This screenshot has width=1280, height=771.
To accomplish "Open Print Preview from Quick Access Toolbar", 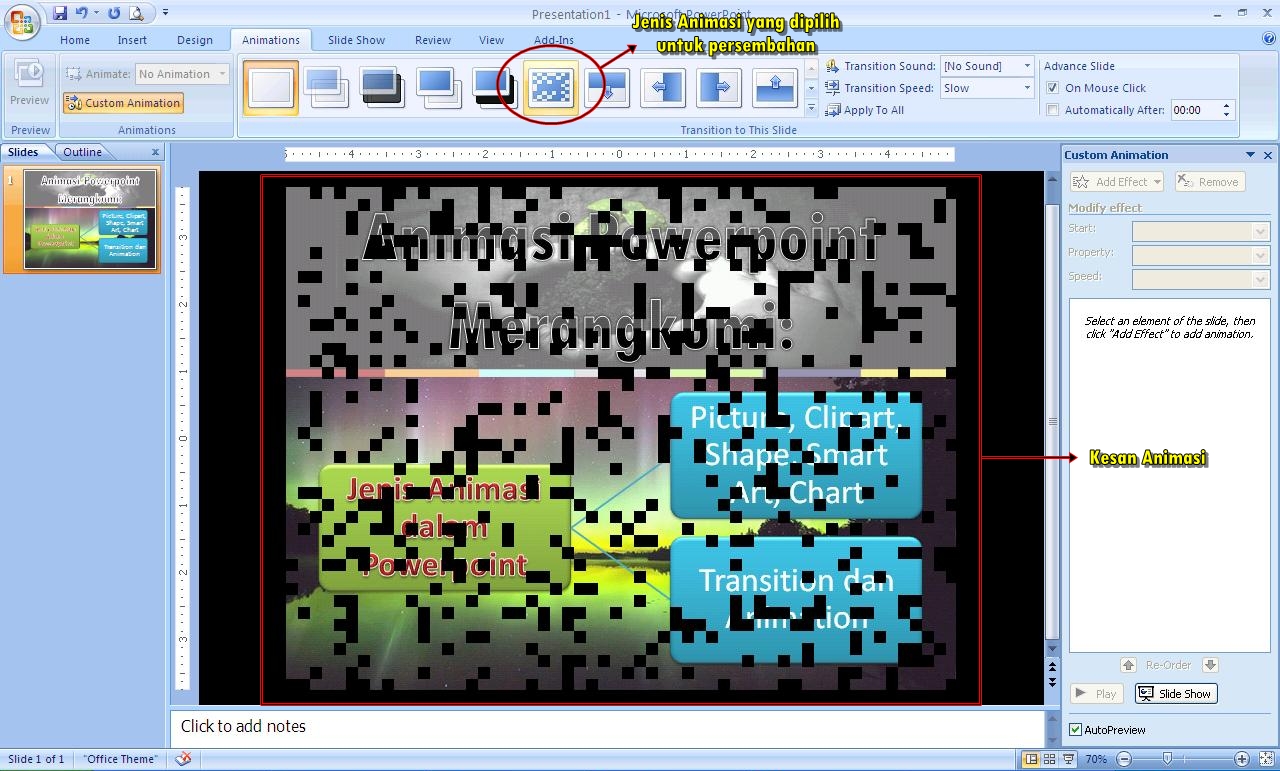I will pyautogui.click(x=136, y=13).
